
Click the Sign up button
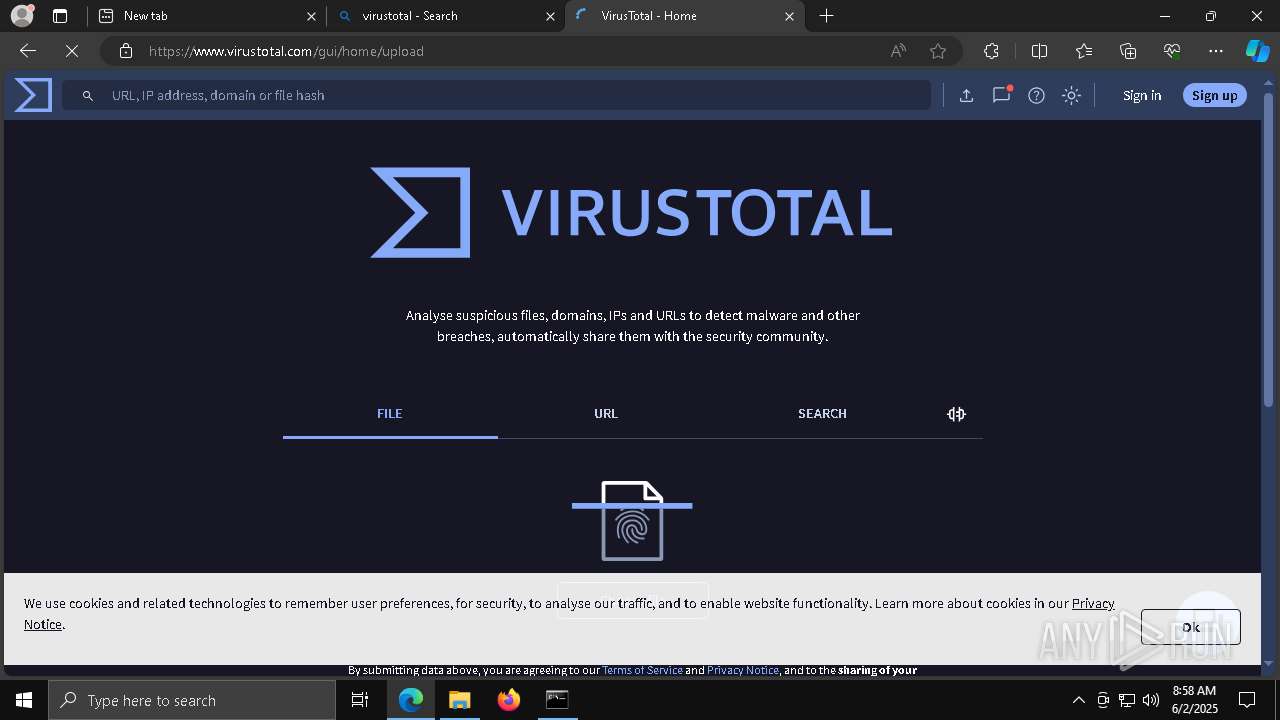click(1215, 95)
